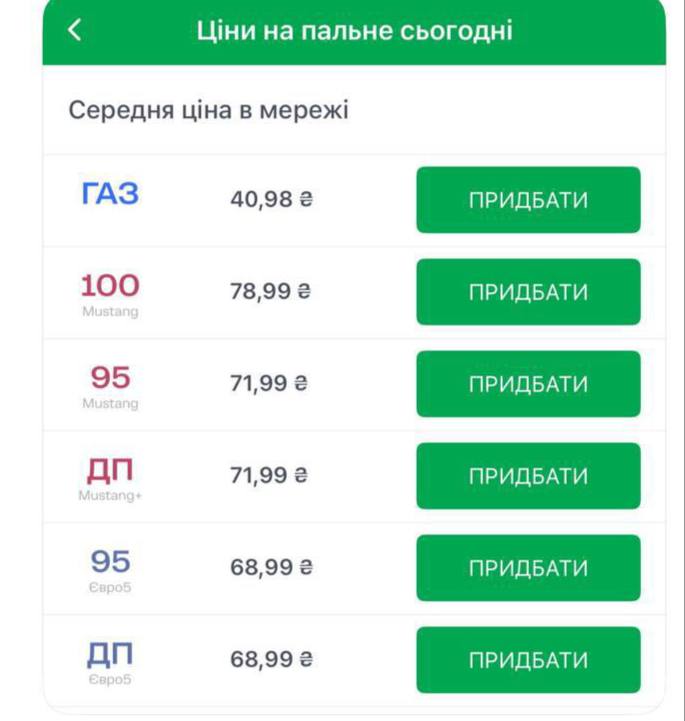Choose the ДП Євро5 diesel icon
This screenshot has width=685, height=721.
(110, 661)
